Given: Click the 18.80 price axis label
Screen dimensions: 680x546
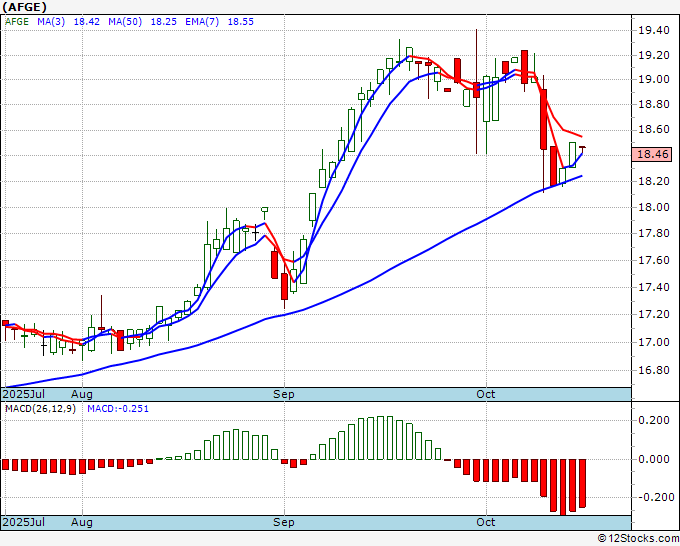Looking at the screenshot, I should [654, 105].
